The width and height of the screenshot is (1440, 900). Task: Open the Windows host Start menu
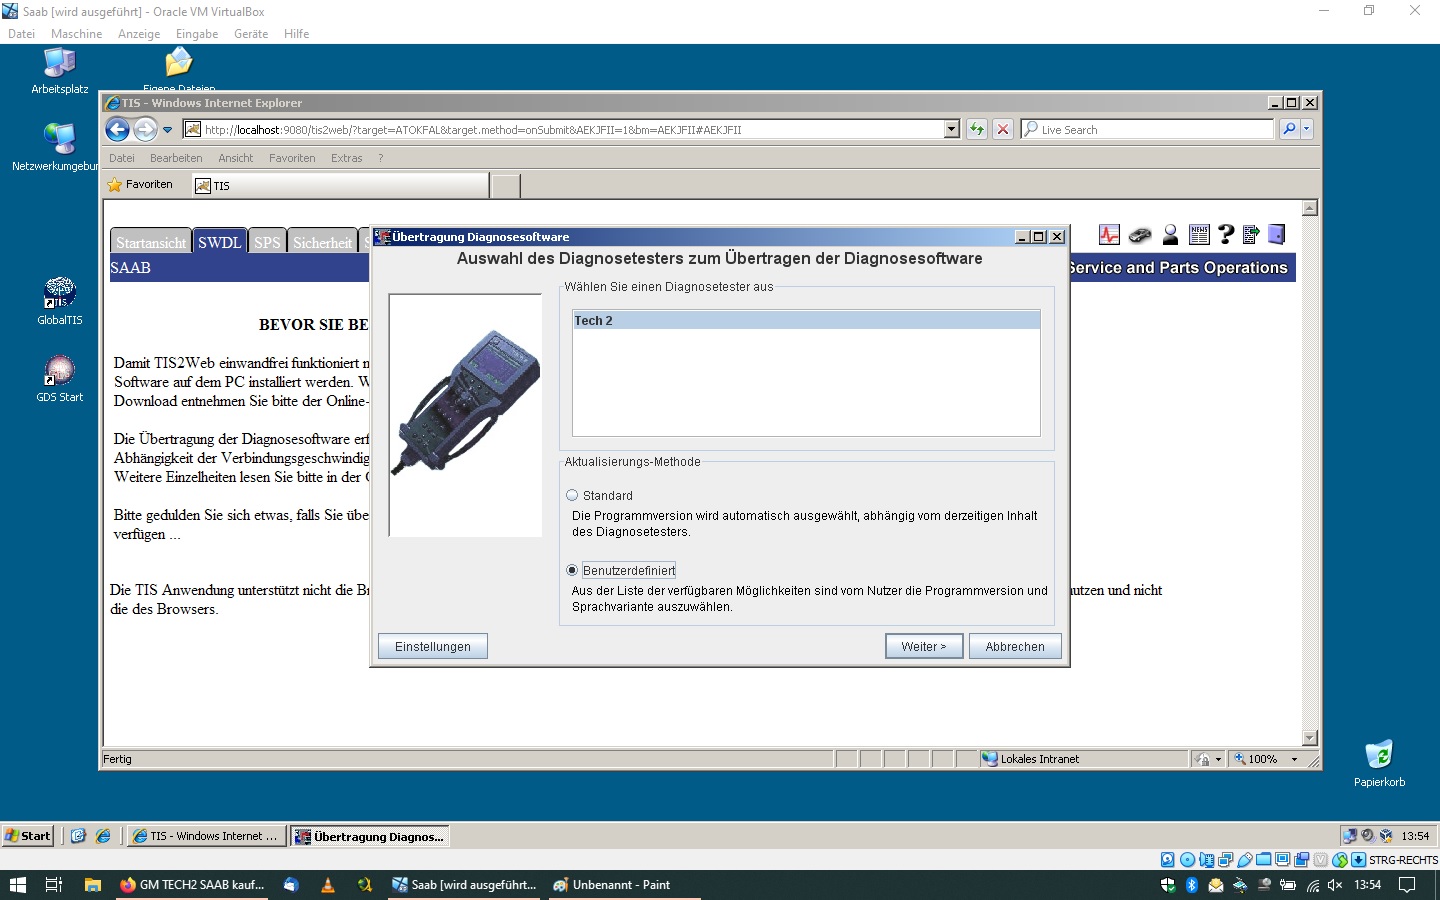pos(17,885)
